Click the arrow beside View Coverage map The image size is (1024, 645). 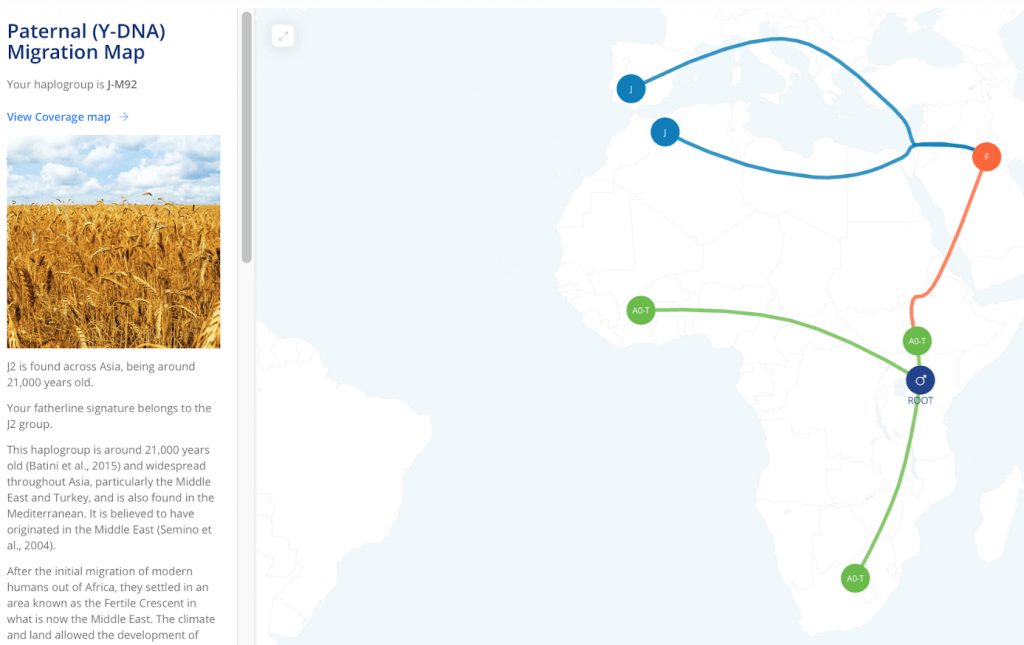point(124,117)
